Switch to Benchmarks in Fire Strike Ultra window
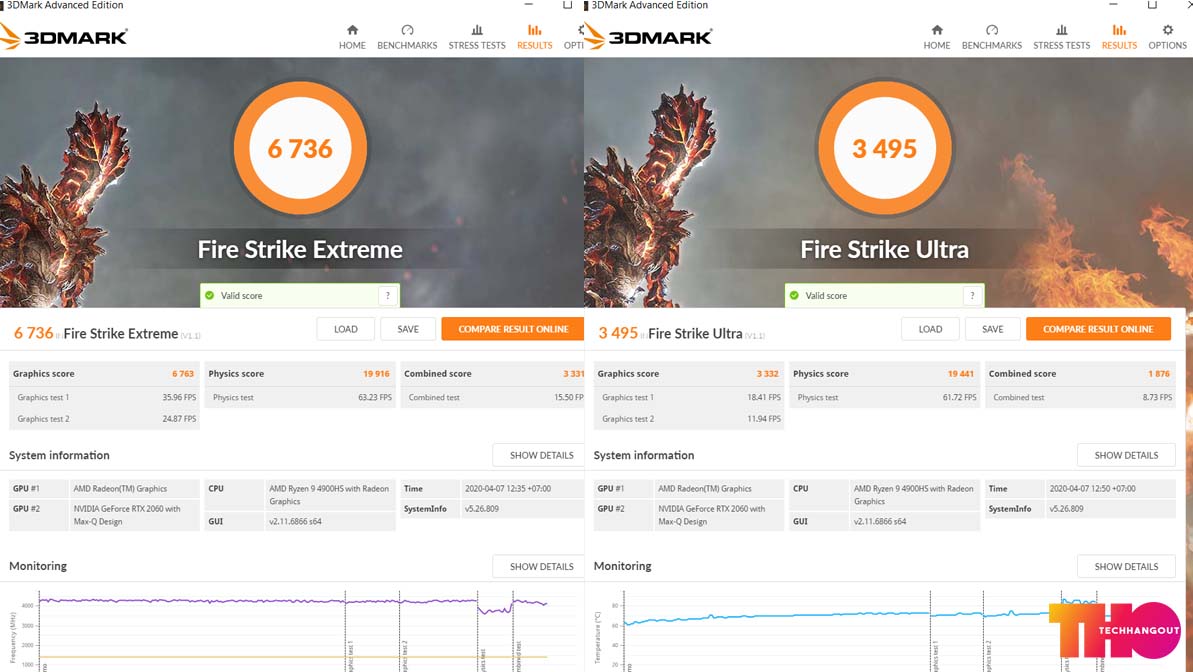The height and width of the screenshot is (672, 1193). (991, 37)
